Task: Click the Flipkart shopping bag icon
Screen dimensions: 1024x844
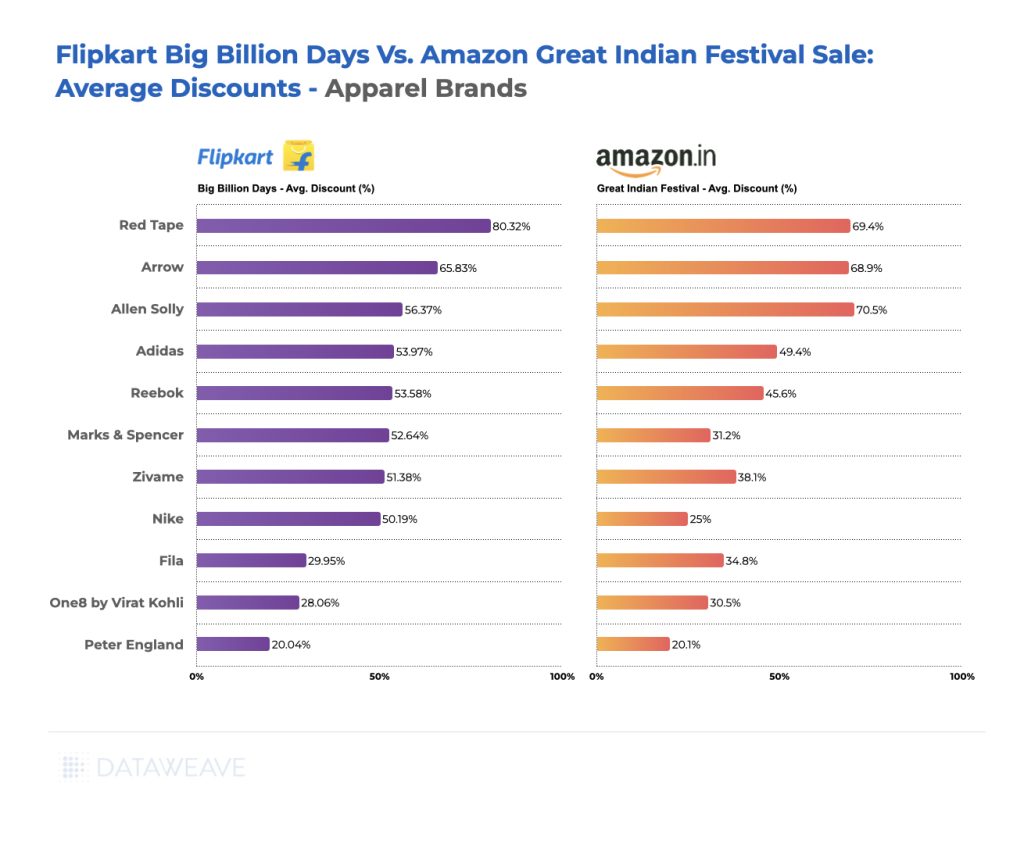Action: [299, 156]
